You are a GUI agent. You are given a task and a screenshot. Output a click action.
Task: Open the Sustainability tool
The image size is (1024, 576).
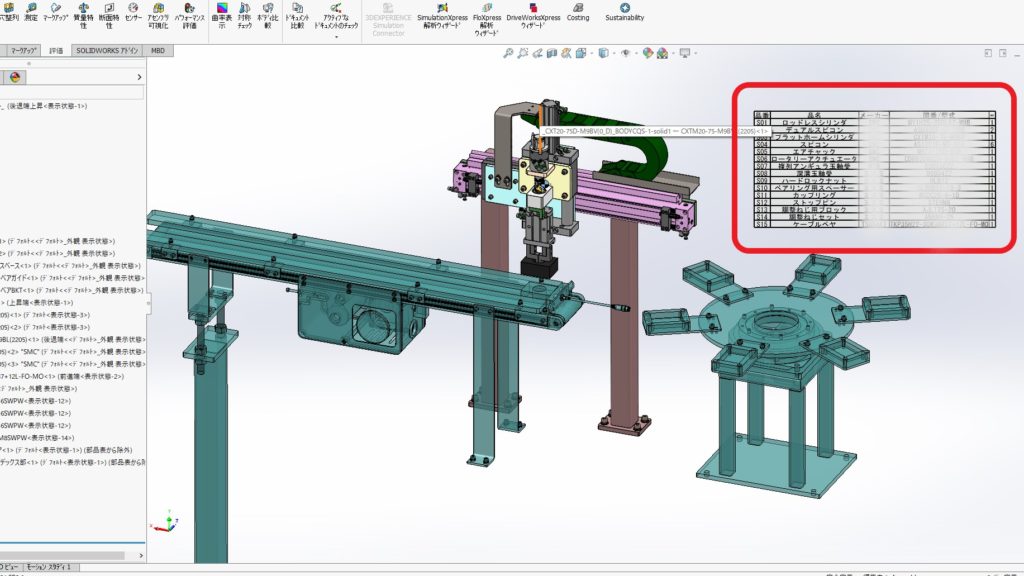pyautogui.click(x=625, y=13)
